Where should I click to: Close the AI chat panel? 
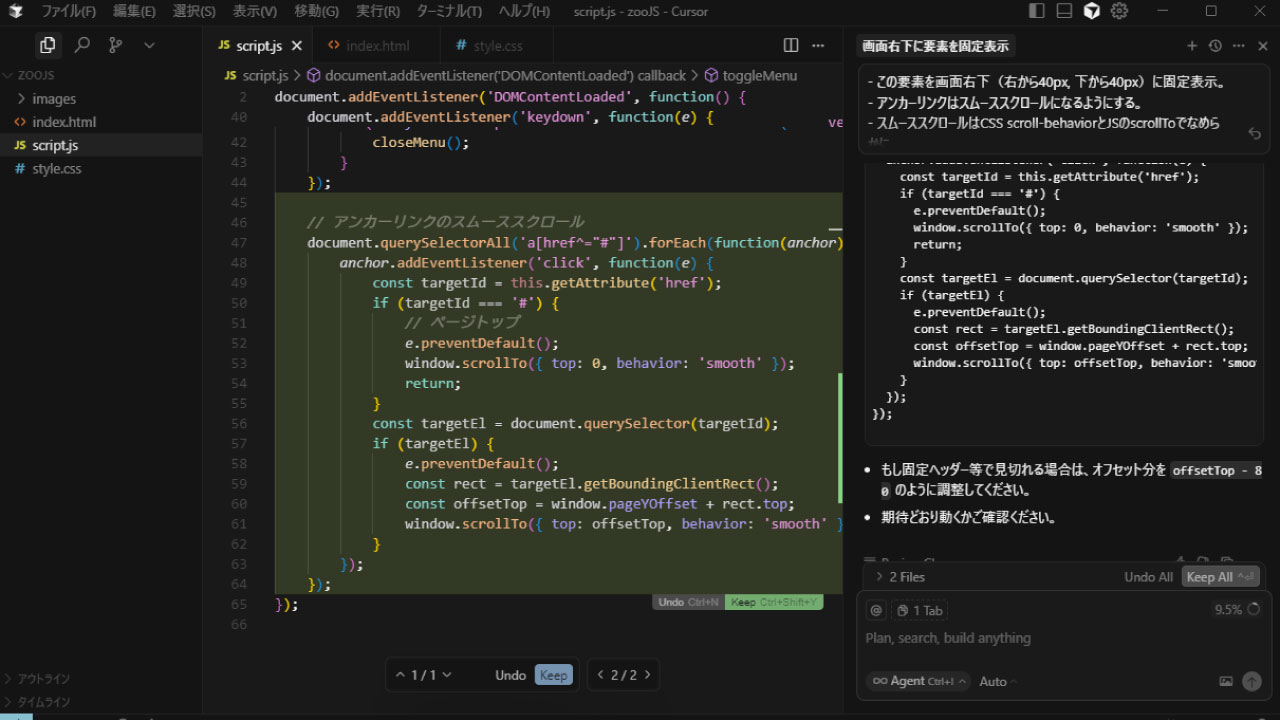(1263, 46)
